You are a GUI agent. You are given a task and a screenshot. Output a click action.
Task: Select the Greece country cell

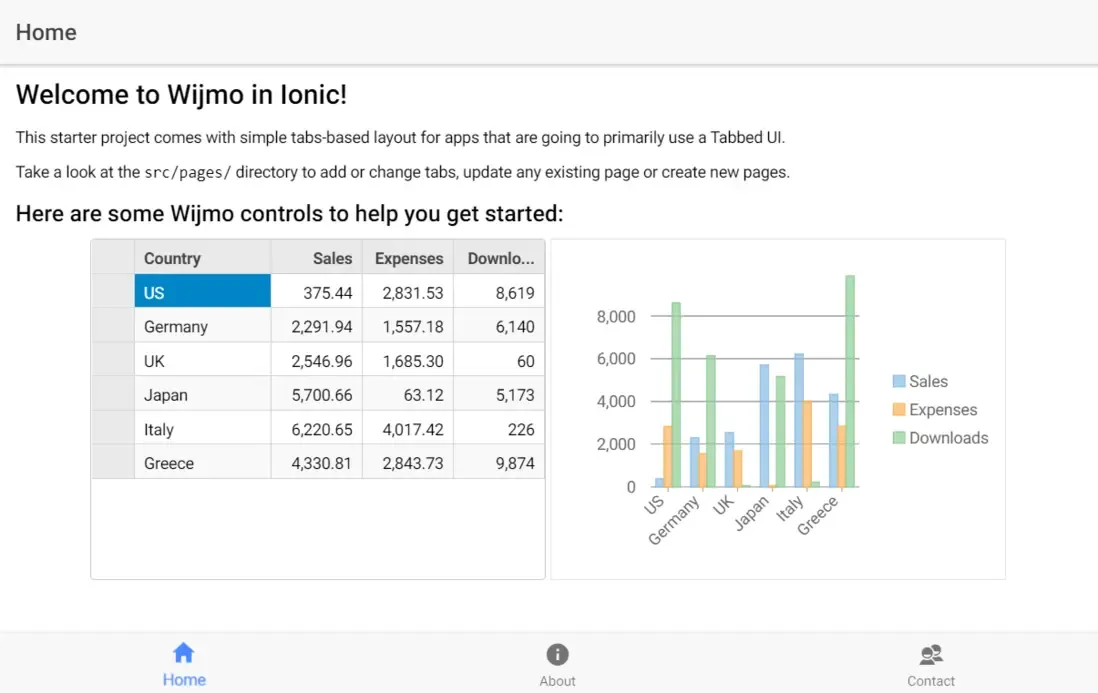tap(202, 462)
